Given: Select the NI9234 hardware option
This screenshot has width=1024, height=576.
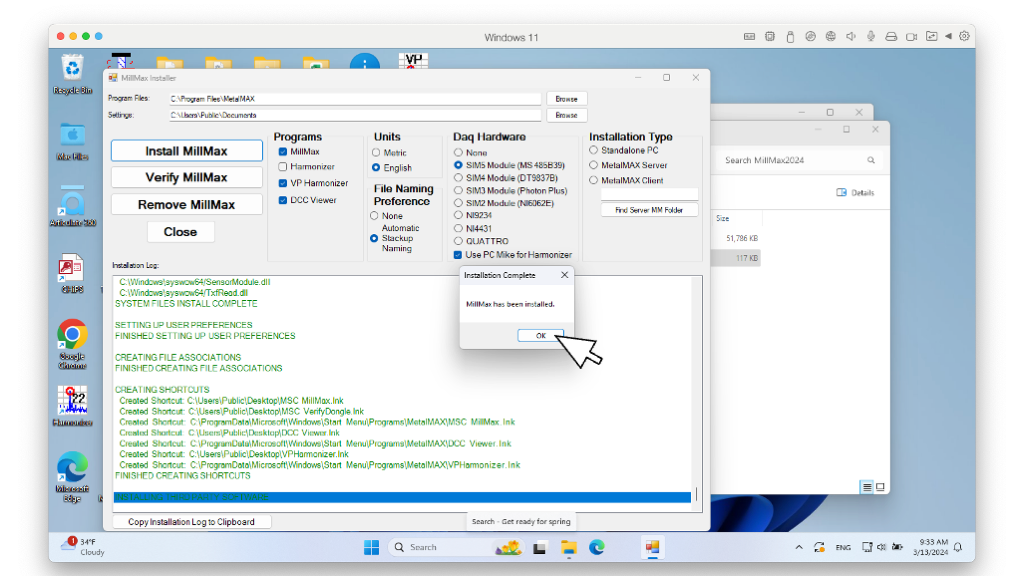Looking at the screenshot, I should pos(458,215).
